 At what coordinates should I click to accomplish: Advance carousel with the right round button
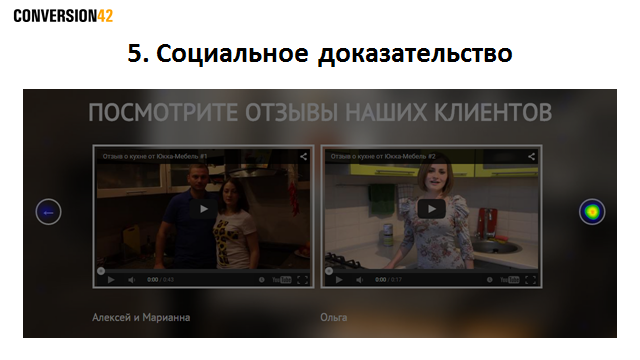[x=592, y=212]
